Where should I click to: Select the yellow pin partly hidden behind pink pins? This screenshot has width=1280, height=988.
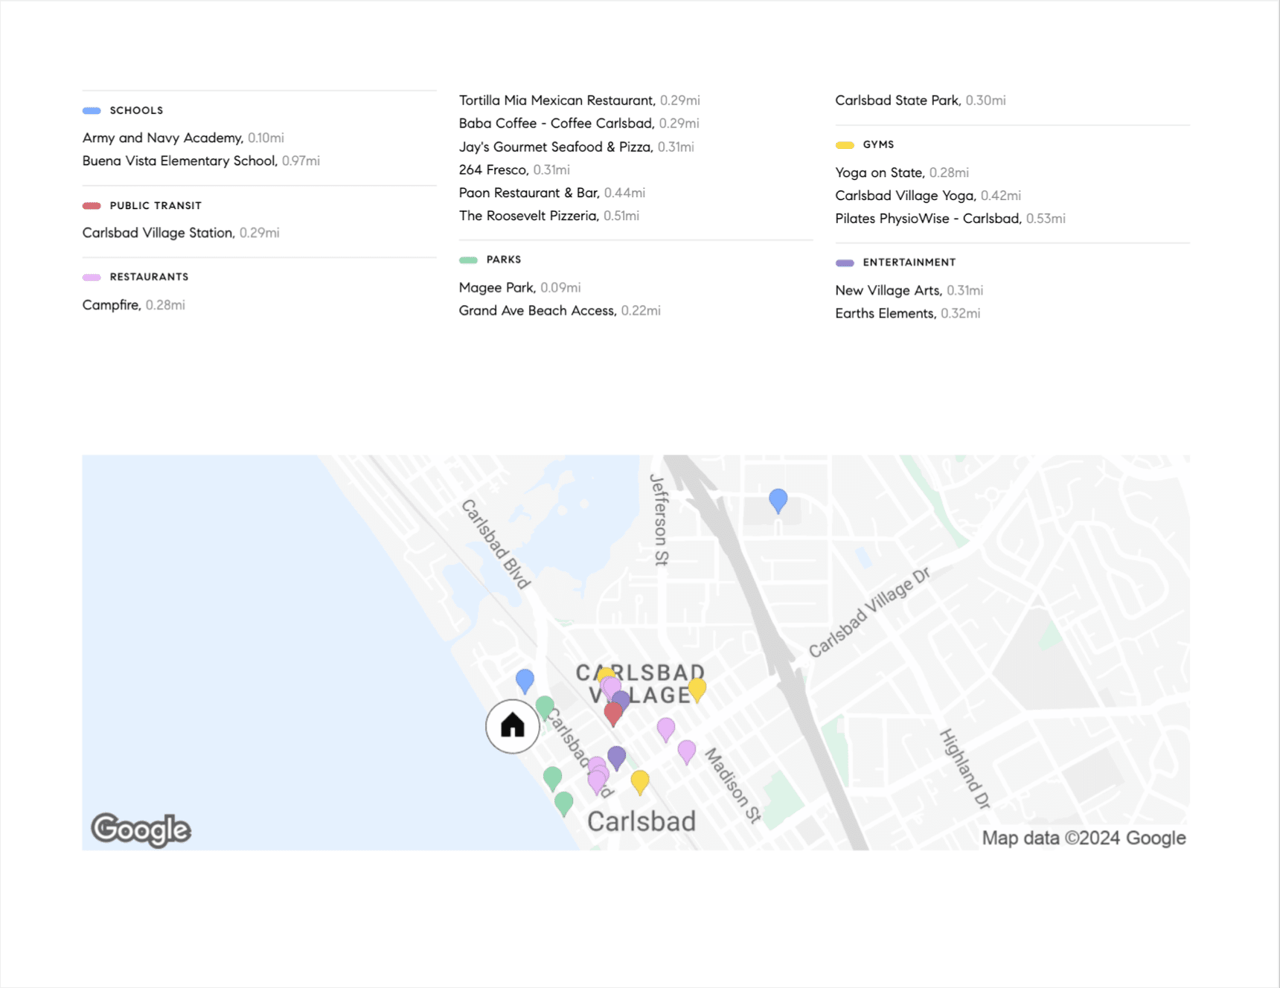[x=604, y=675]
